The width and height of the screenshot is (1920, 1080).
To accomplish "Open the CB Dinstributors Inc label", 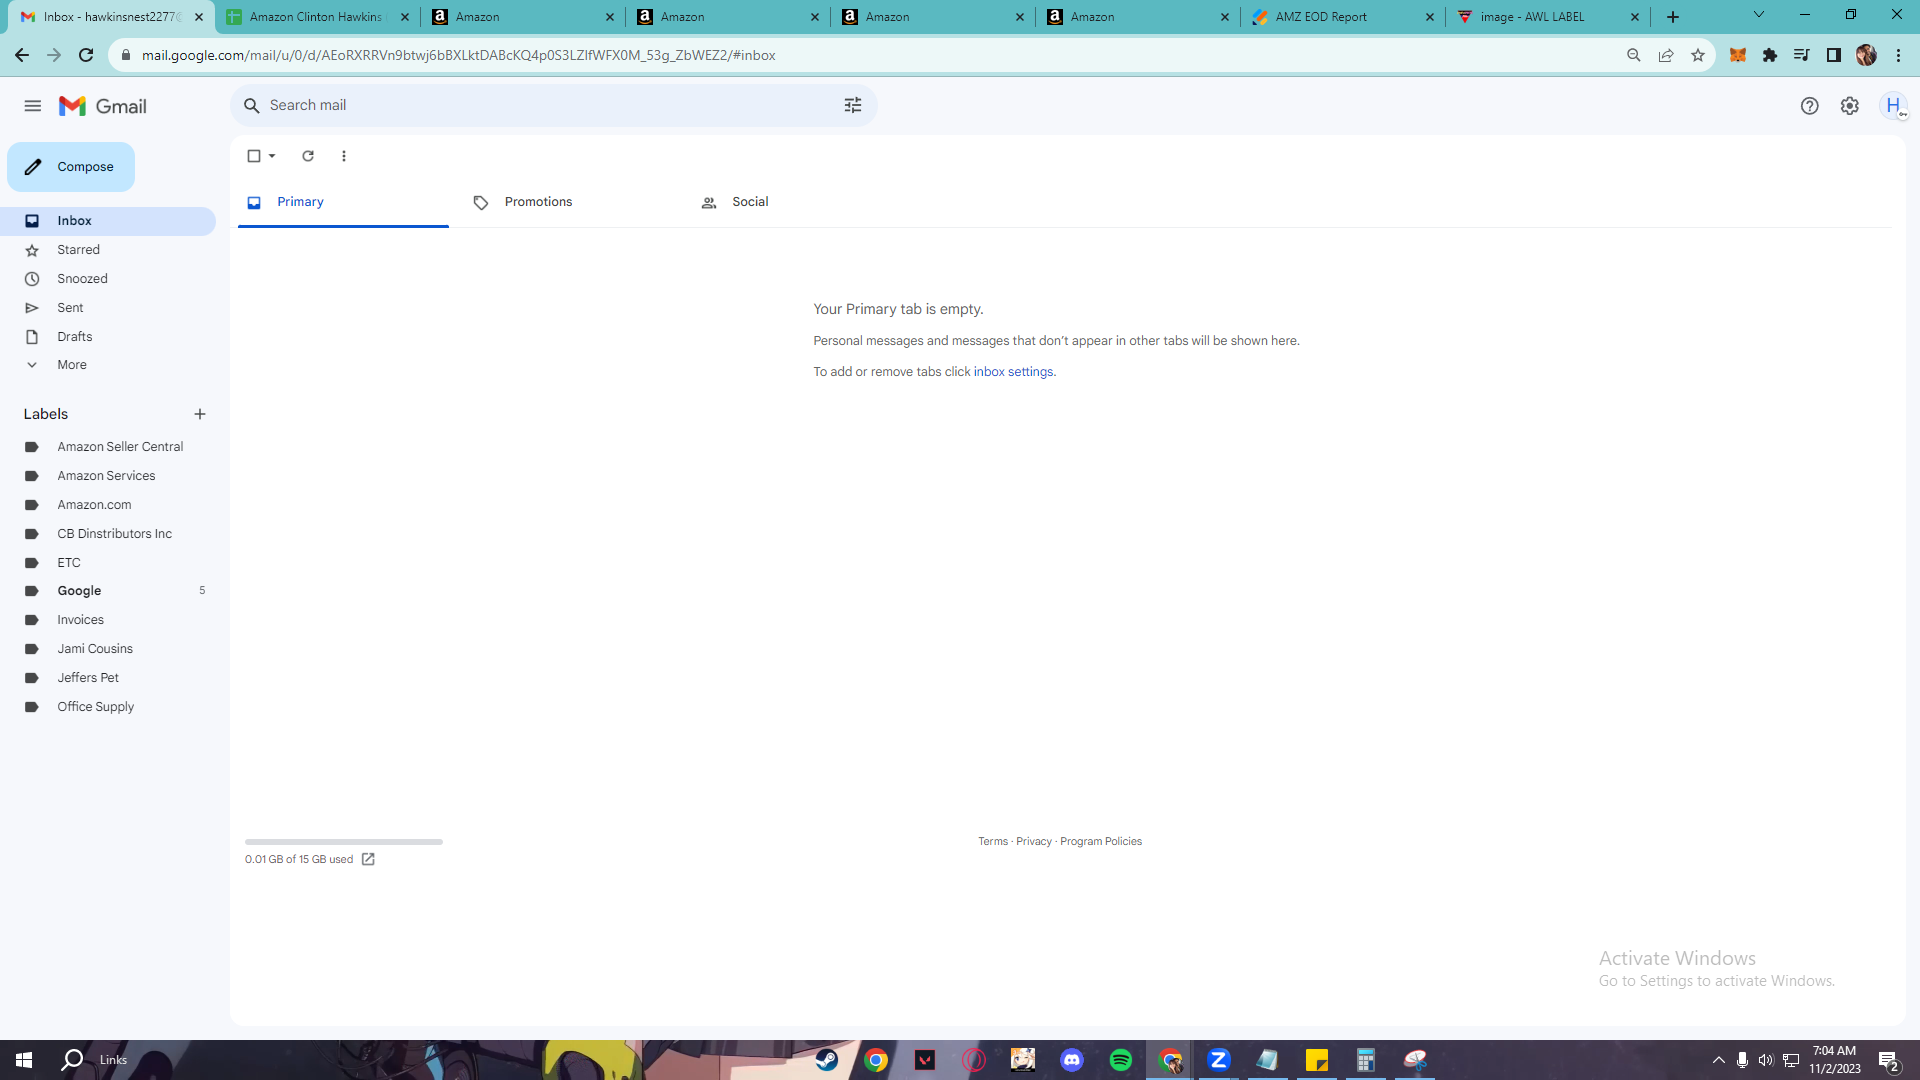I will point(108,534).
